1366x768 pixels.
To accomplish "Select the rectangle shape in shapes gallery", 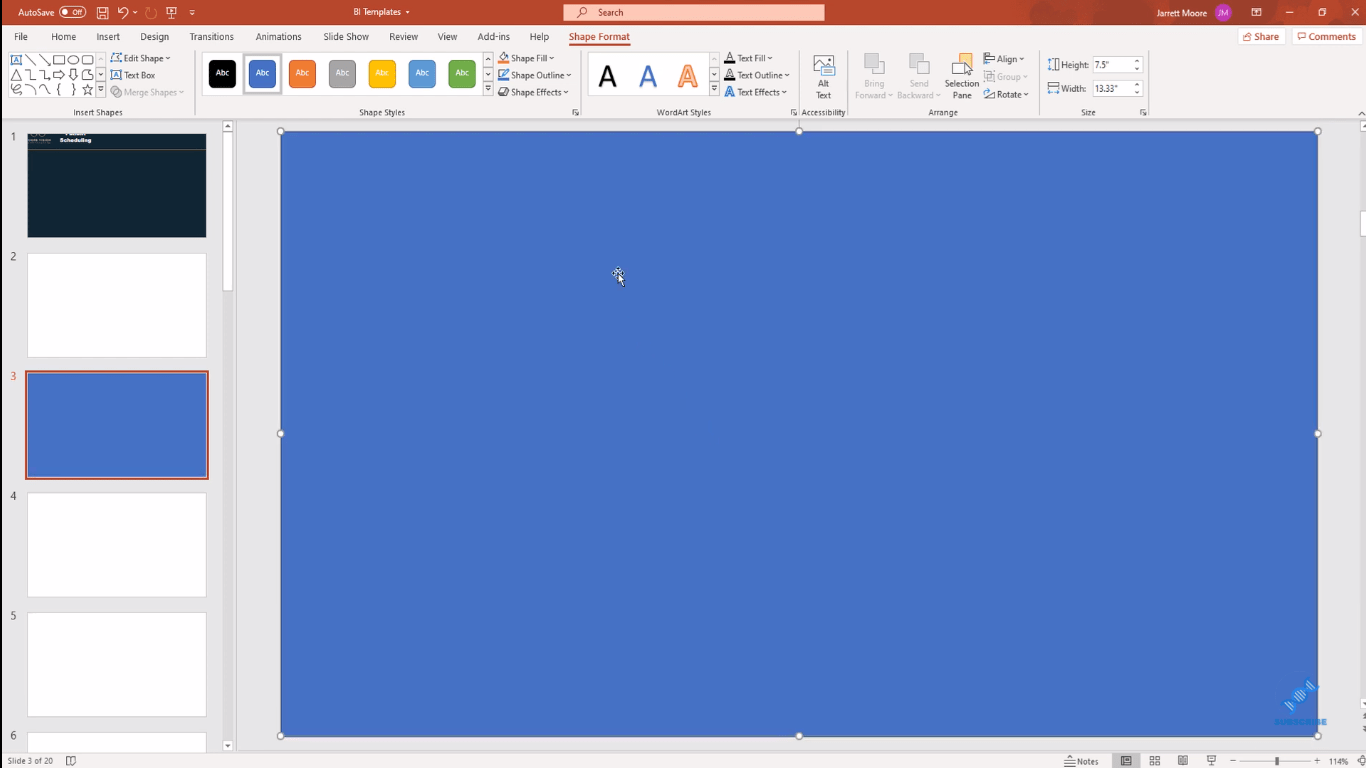I will point(59,60).
